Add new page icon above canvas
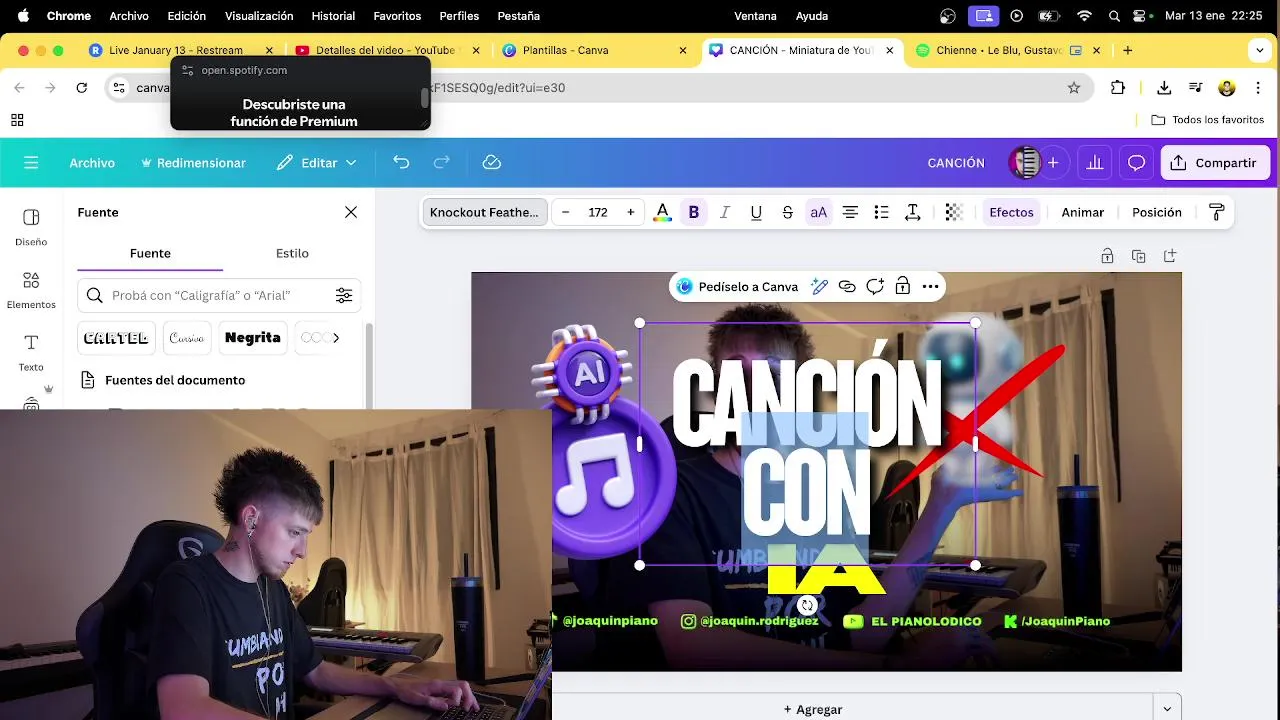The width and height of the screenshot is (1280, 720). pyautogui.click(x=1170, y=256)
